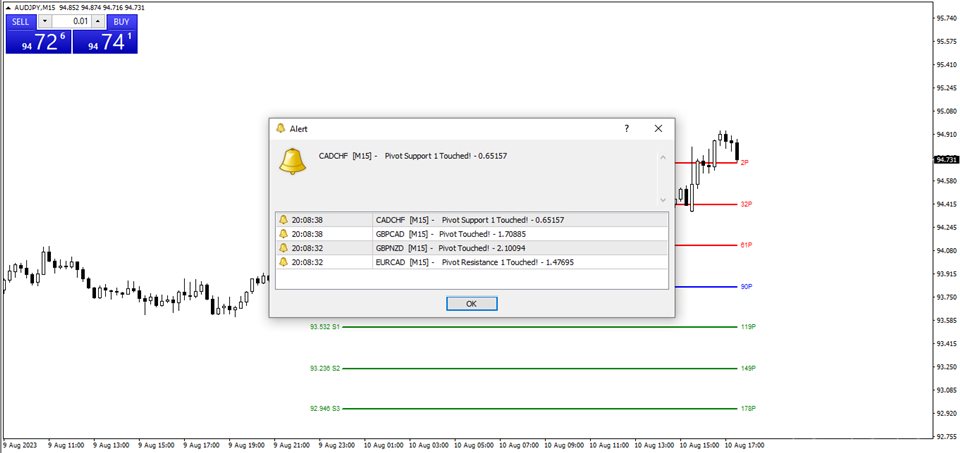The height and width of the screenshot is (453, 960).
Task: Click the alert message text at top of dialog
Action: point(413,156)
